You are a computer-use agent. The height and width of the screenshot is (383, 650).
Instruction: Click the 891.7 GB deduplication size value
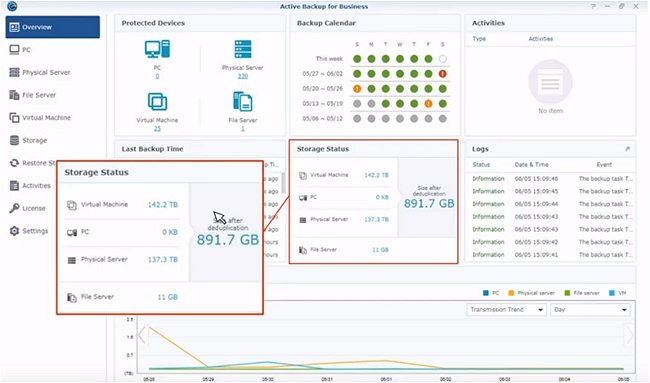click(x=429, y=204)
